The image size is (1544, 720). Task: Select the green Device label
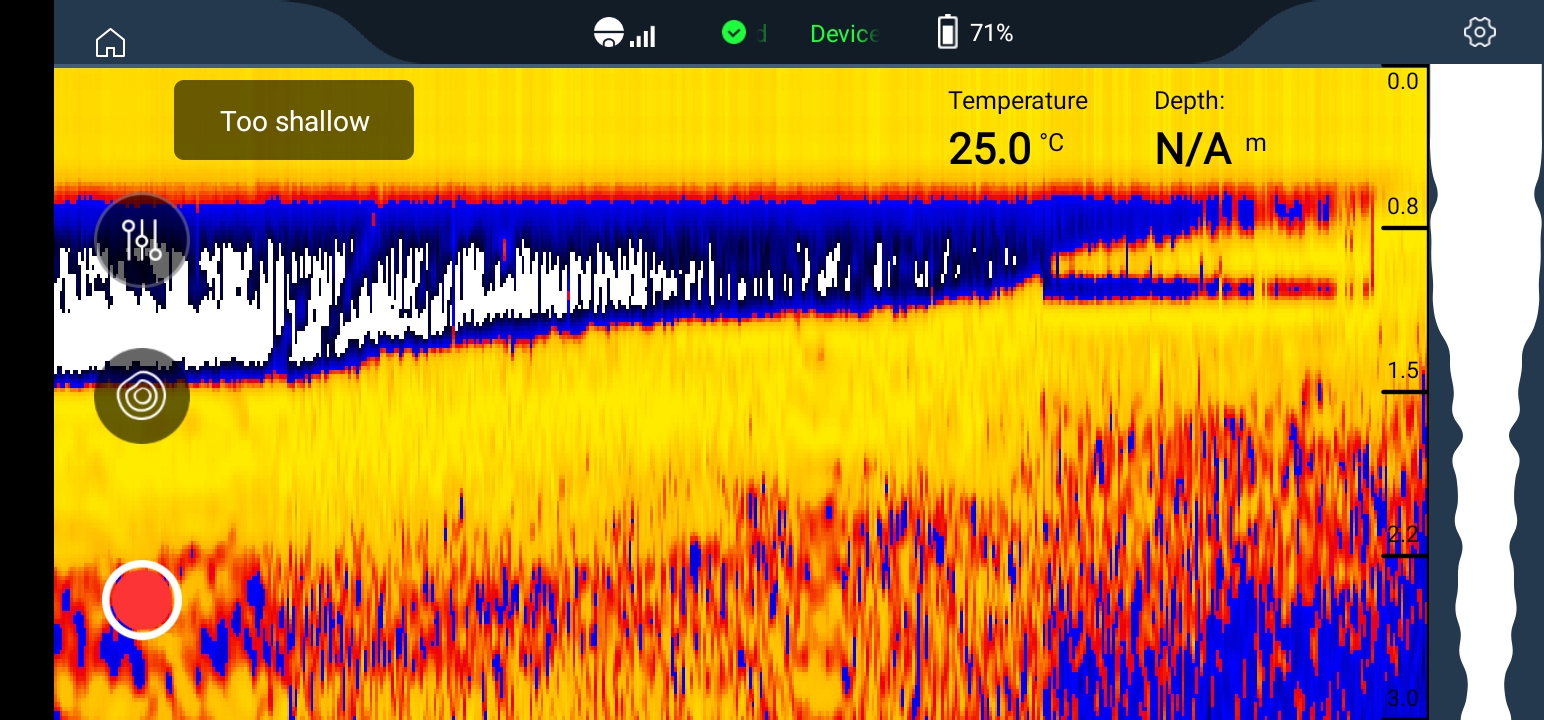point(843,34)
